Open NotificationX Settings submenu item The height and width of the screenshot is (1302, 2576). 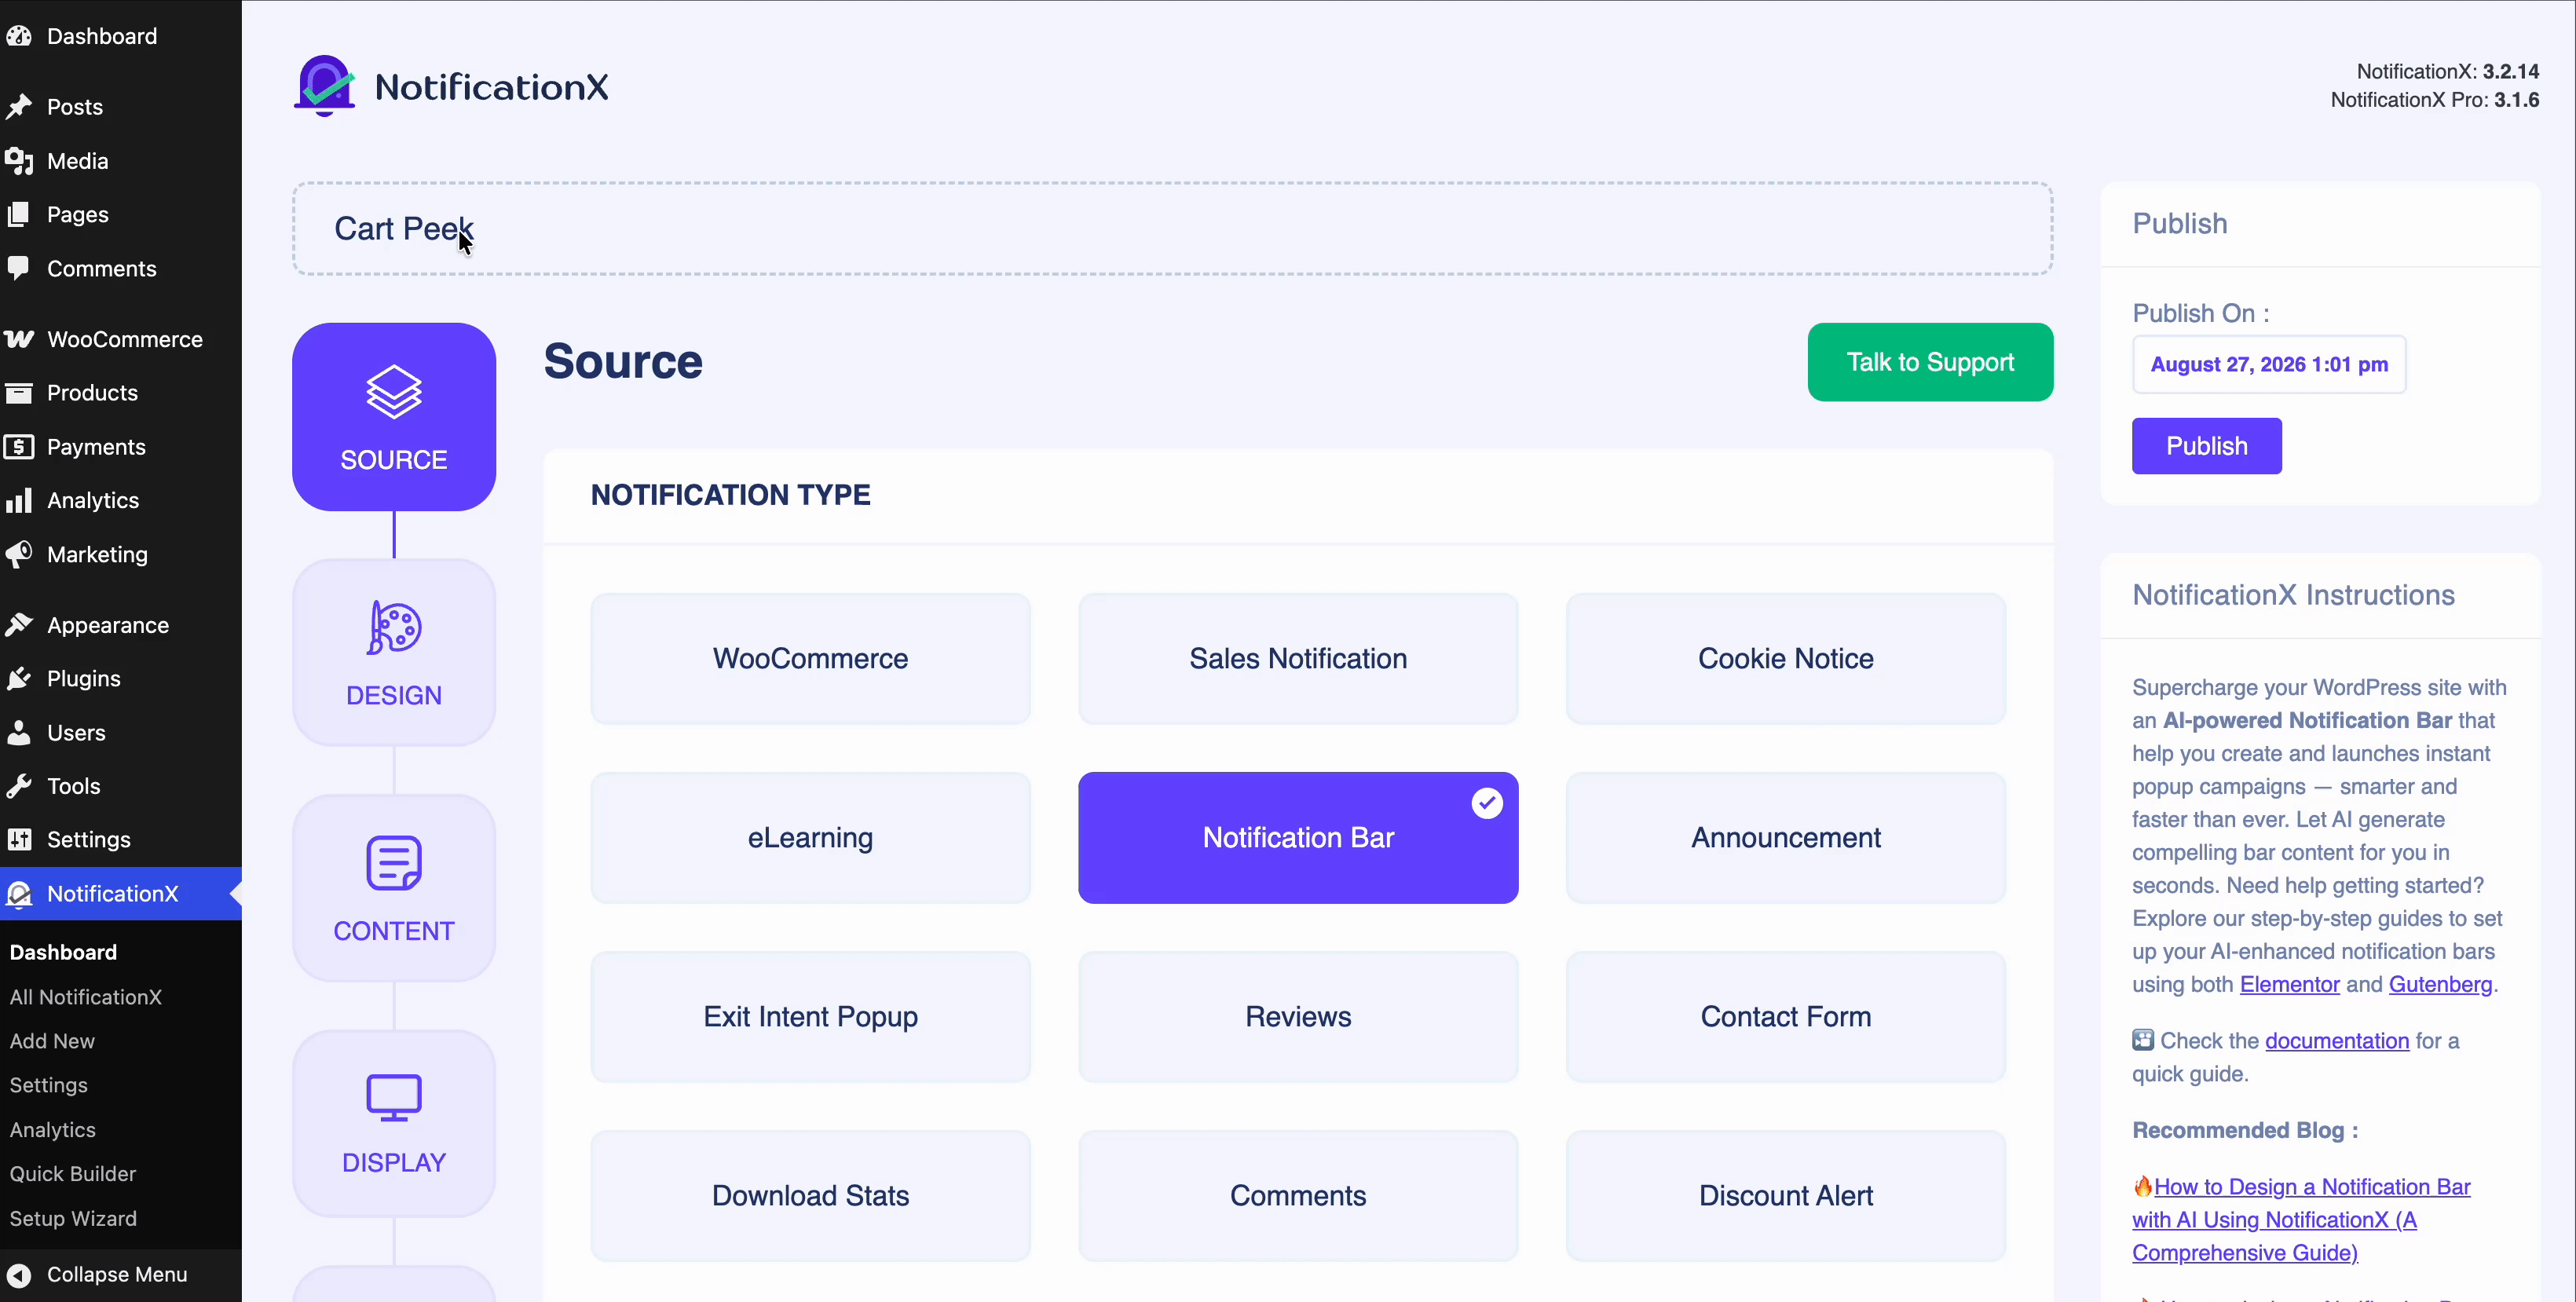pyautogui.click(x=49, y=1085)
